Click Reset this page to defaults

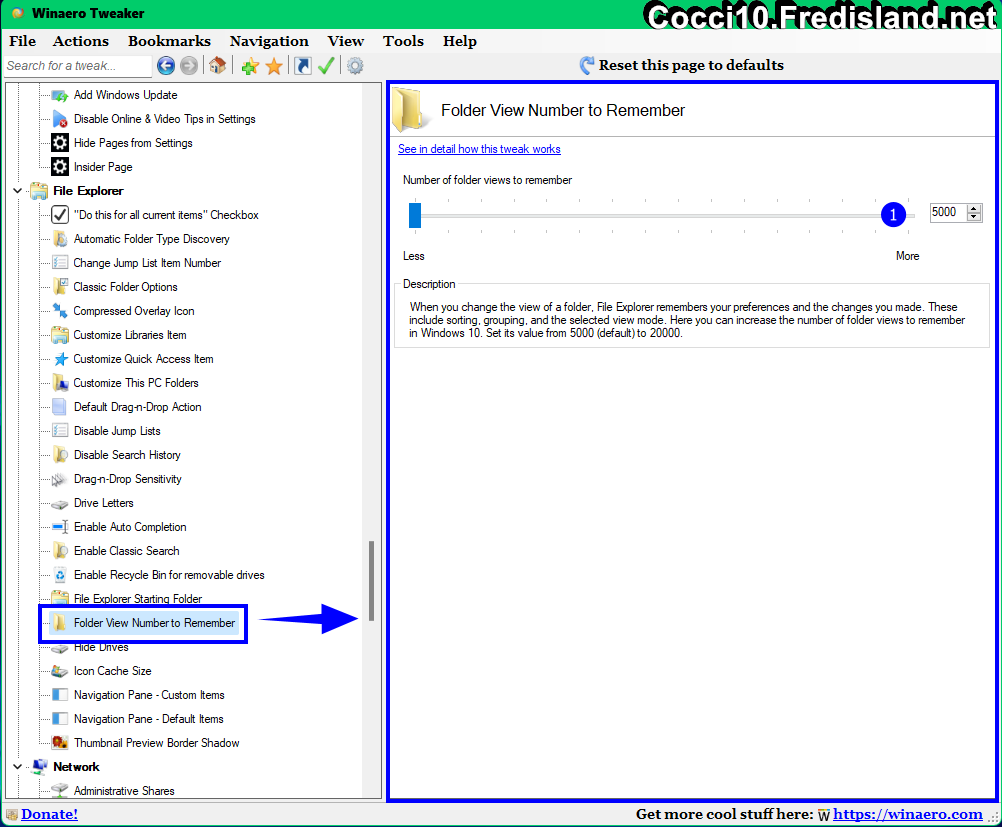(682, 65)
